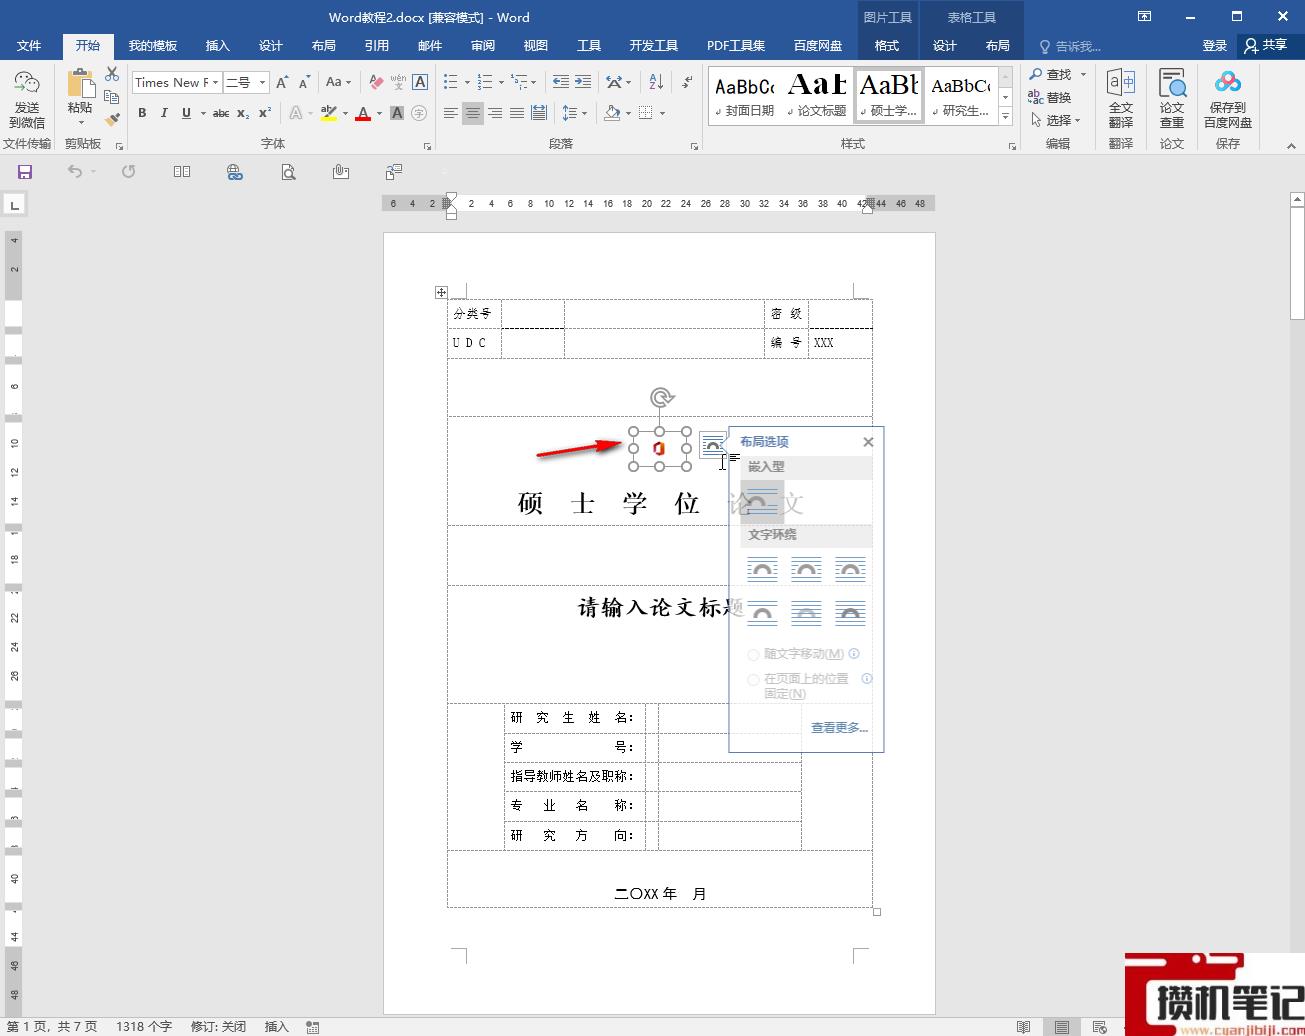Viewport: 1305px width, 1036px height.
Task: Open the File tab
Action: pyautogui.click(x=29, y=46)
